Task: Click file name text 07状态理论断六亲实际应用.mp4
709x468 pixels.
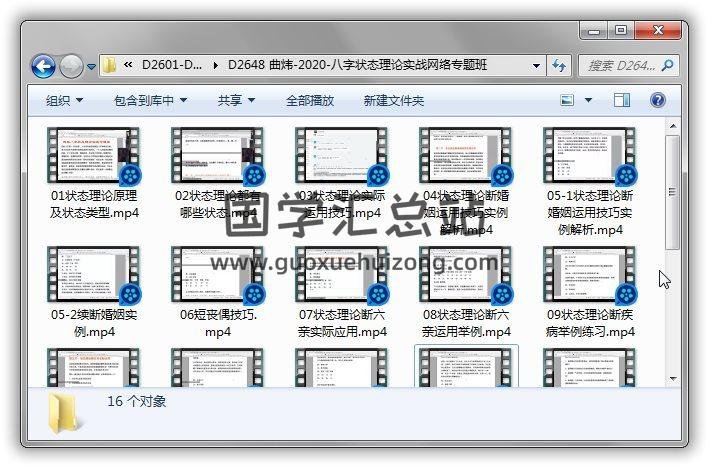Action: [x=342, y=323]
